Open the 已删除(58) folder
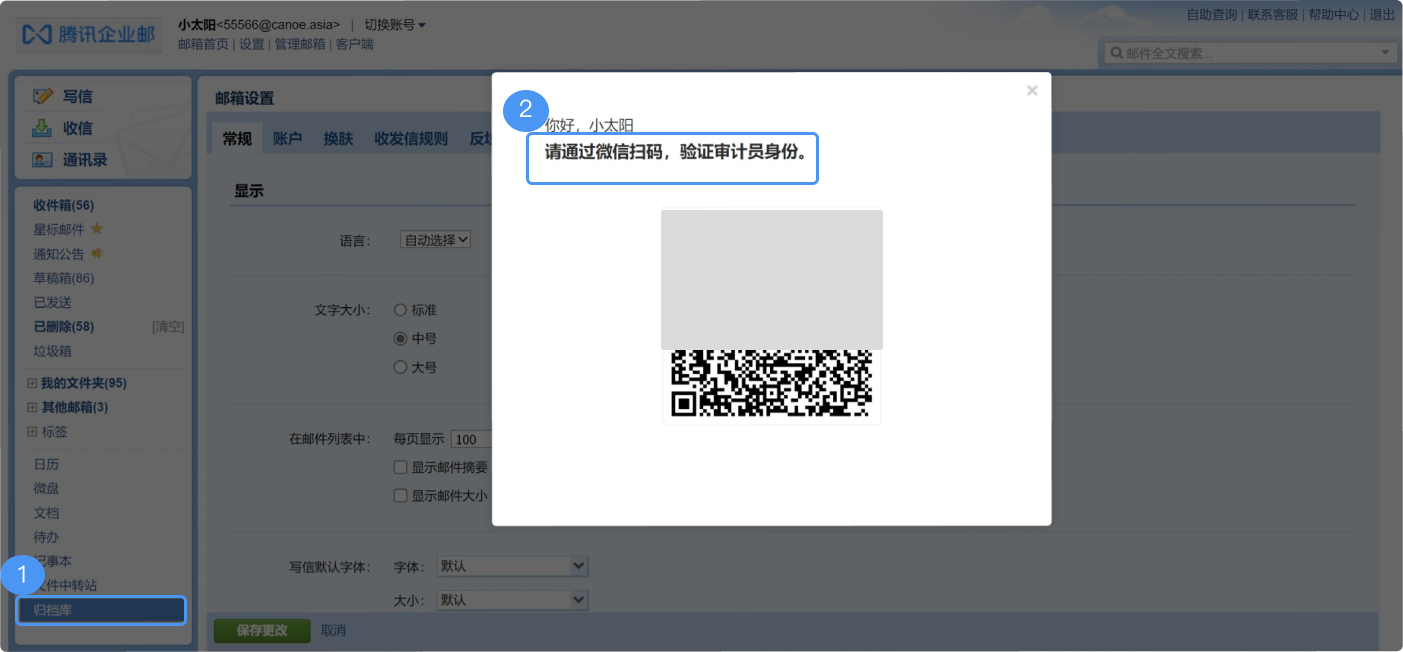Image resolution: width=1403 pixels, height=652 pixels. click(x=63, y=326)
